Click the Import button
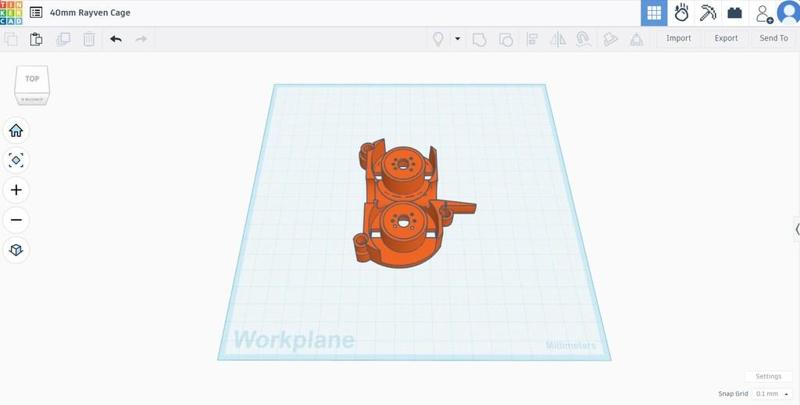800x405 pixels. click(x=679, y=38)
